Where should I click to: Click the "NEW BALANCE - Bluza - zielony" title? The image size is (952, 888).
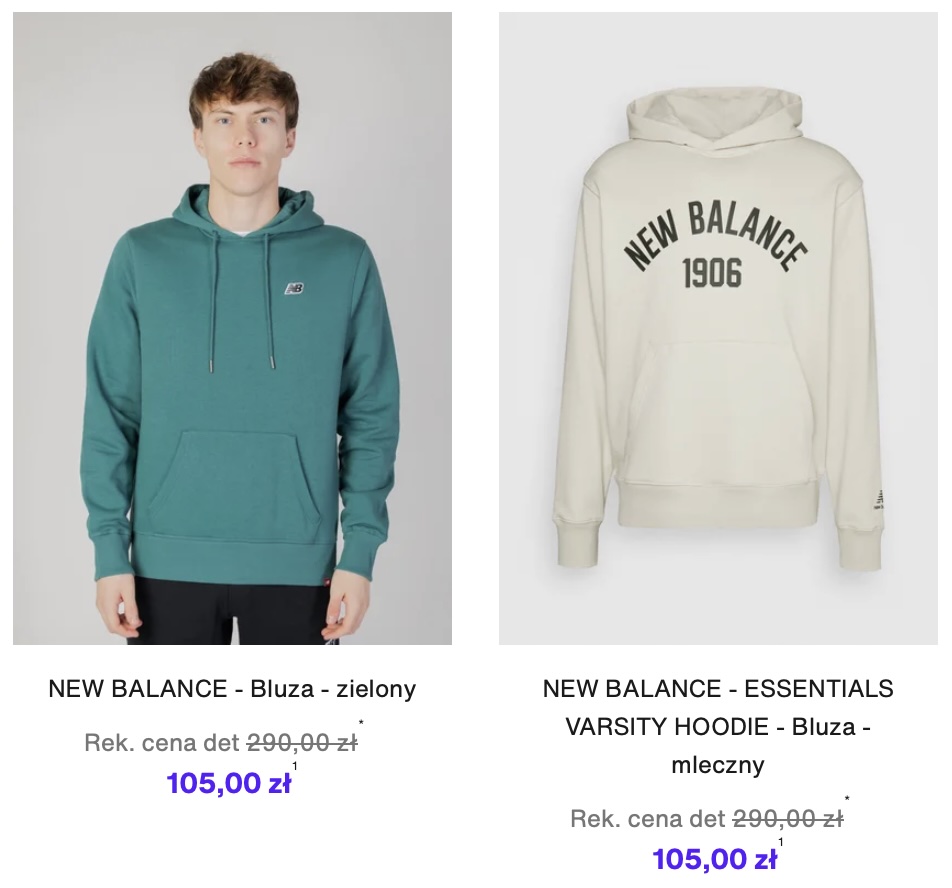(232, 689)
